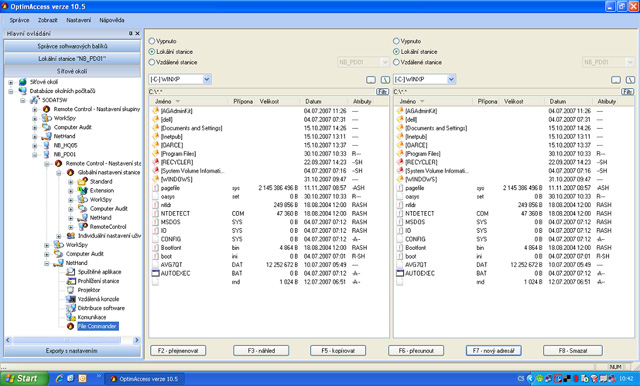
Task: Open the Nastavení menu
Action: [x=78, y=20]
